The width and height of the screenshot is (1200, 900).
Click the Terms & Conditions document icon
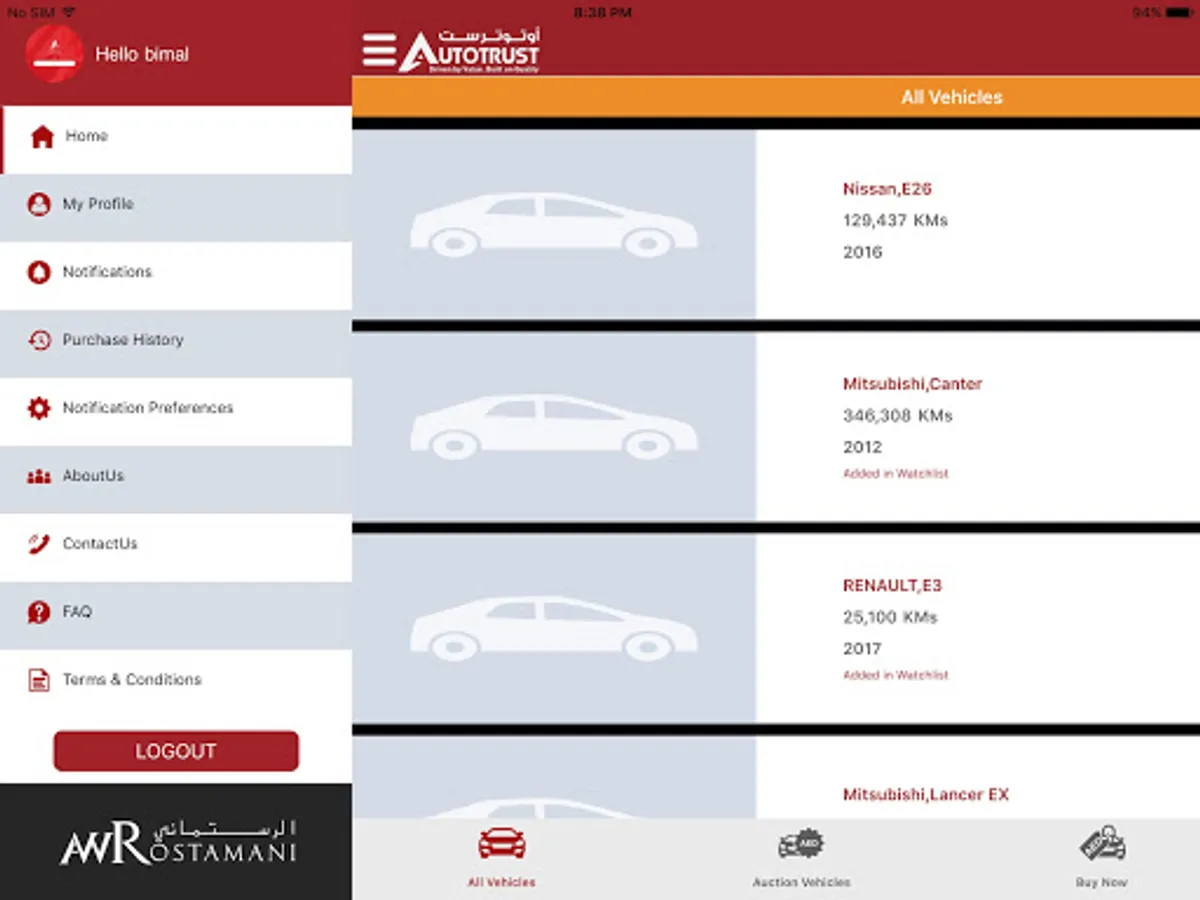click(39, 680)
